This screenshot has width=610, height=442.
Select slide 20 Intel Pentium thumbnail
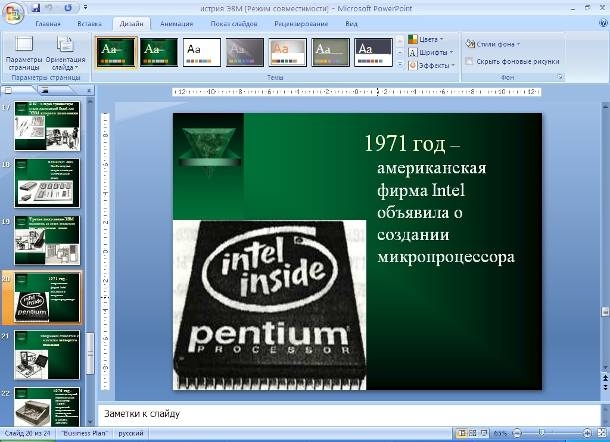(x=47, y=297)
